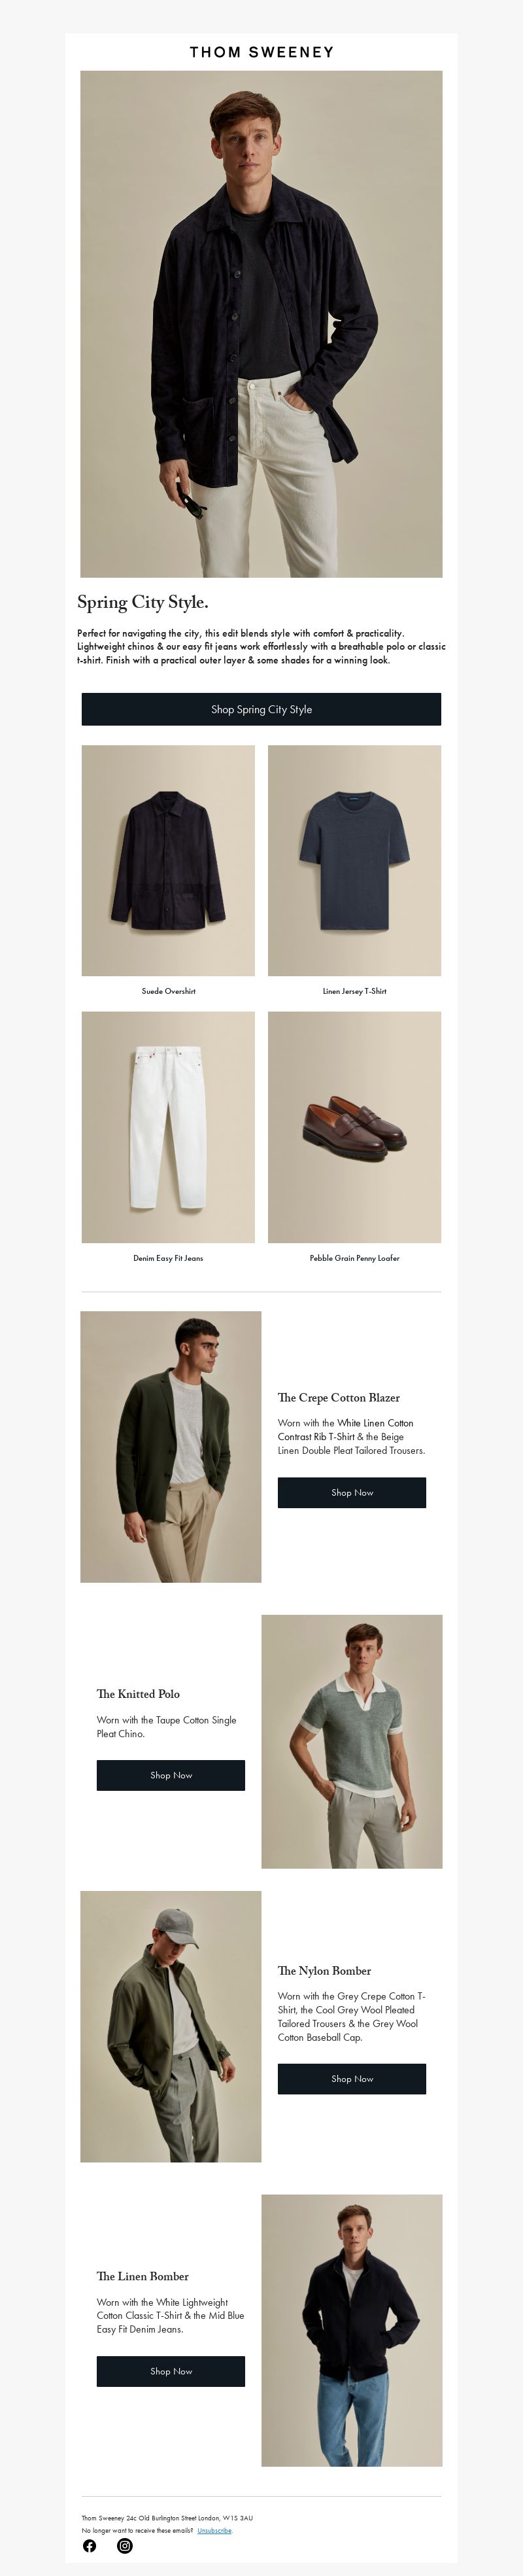Click the Thom Sweeney logo header
The height and width of the screenshot is (2576, 523).
[262, 52]
